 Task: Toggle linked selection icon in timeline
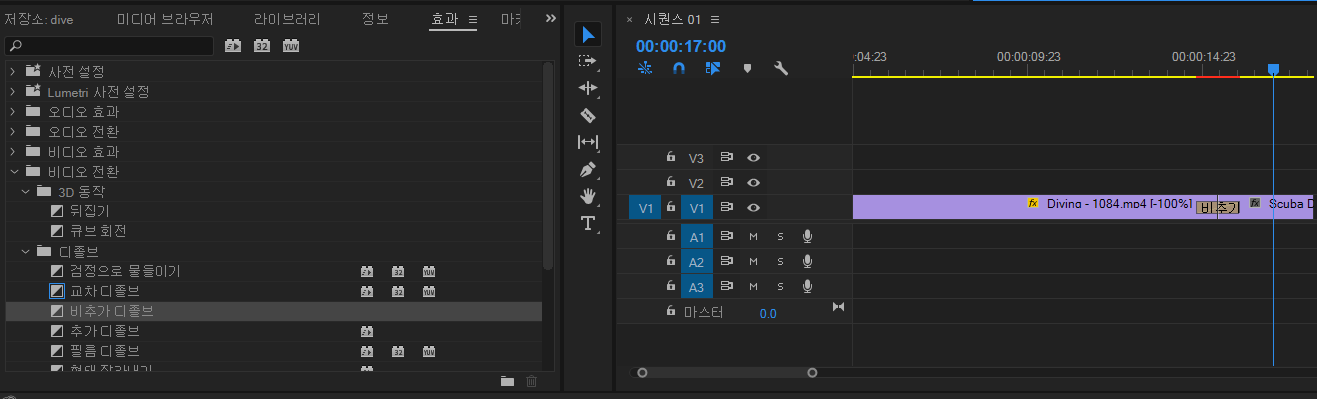click(713, 68)
